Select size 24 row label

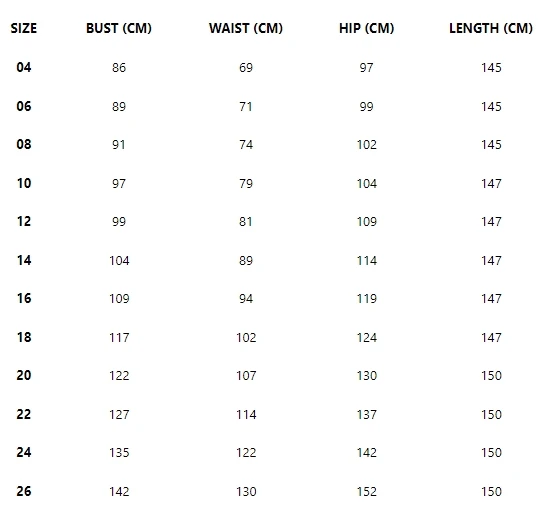(x=24, y=452)
